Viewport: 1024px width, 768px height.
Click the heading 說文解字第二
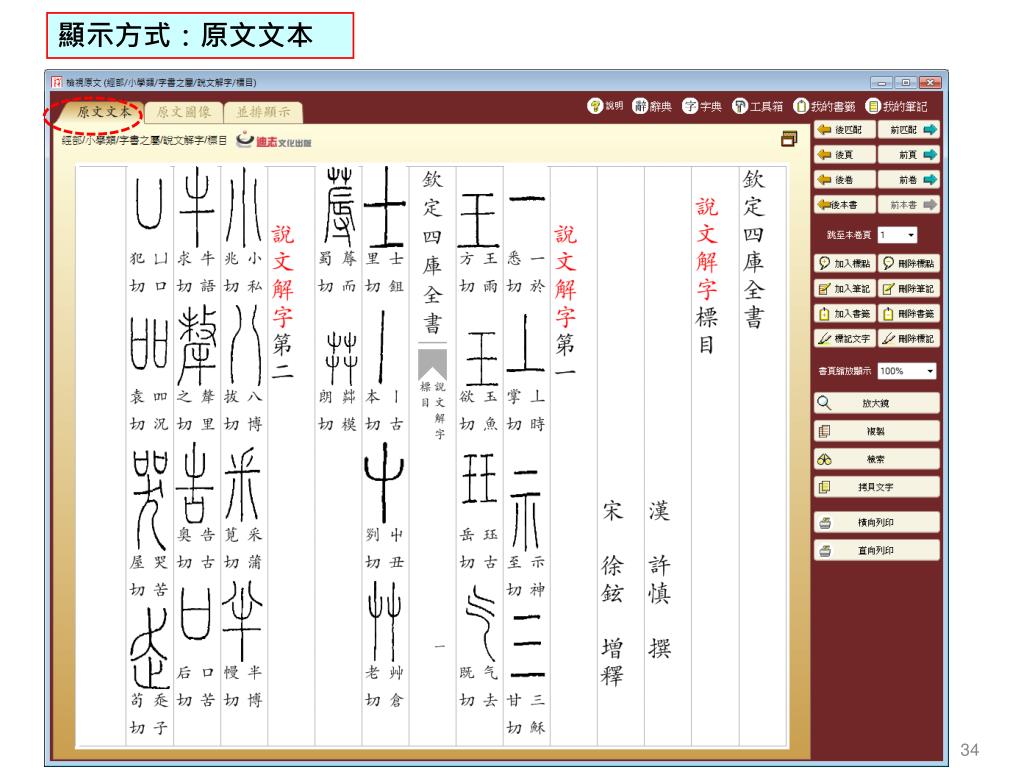pos(282,302)
